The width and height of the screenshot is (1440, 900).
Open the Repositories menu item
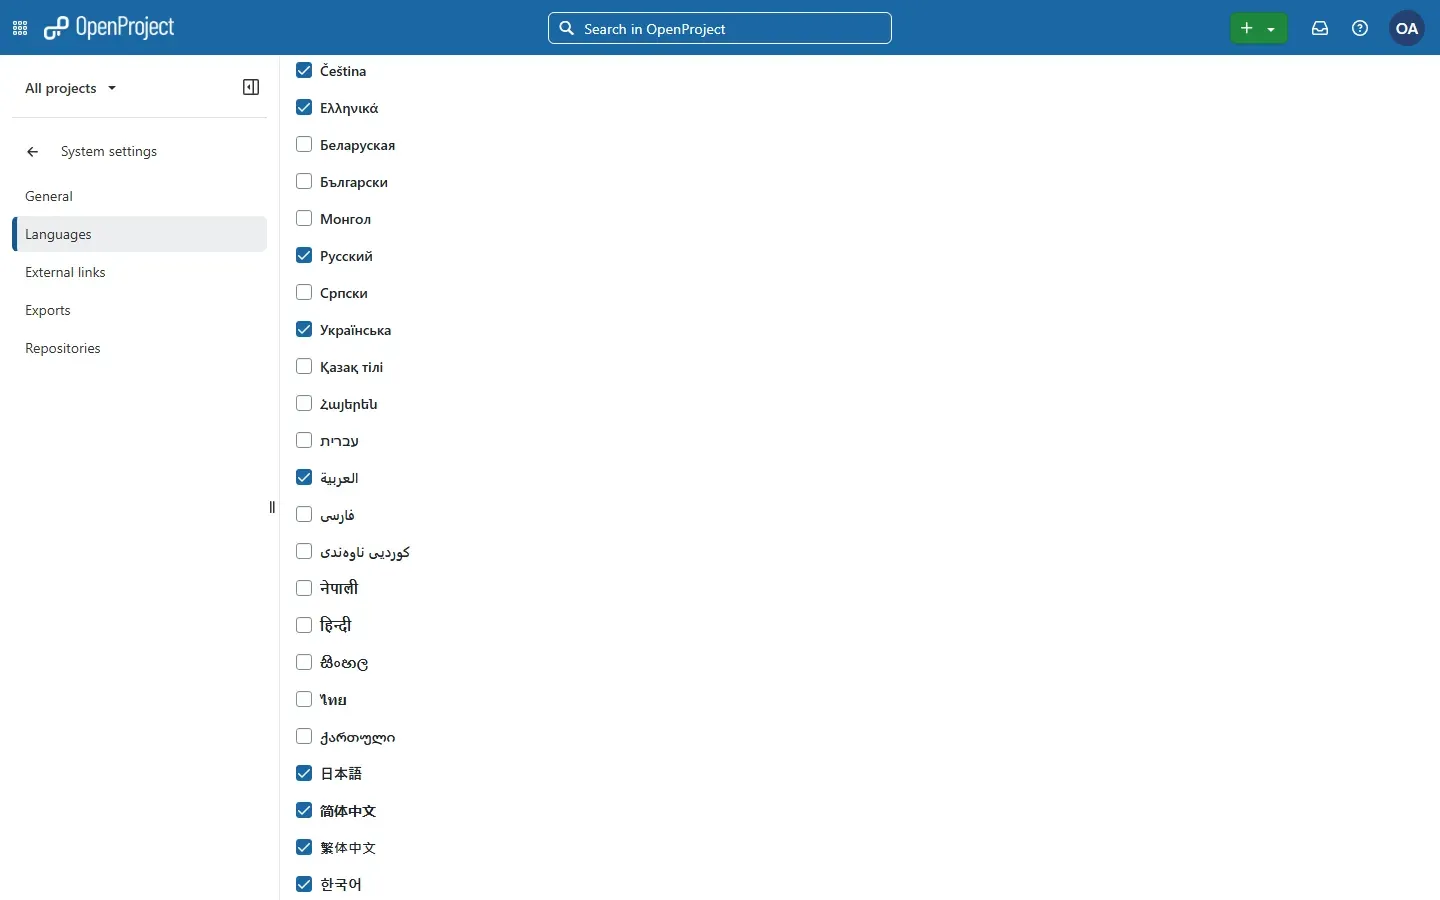click(140, 348)
